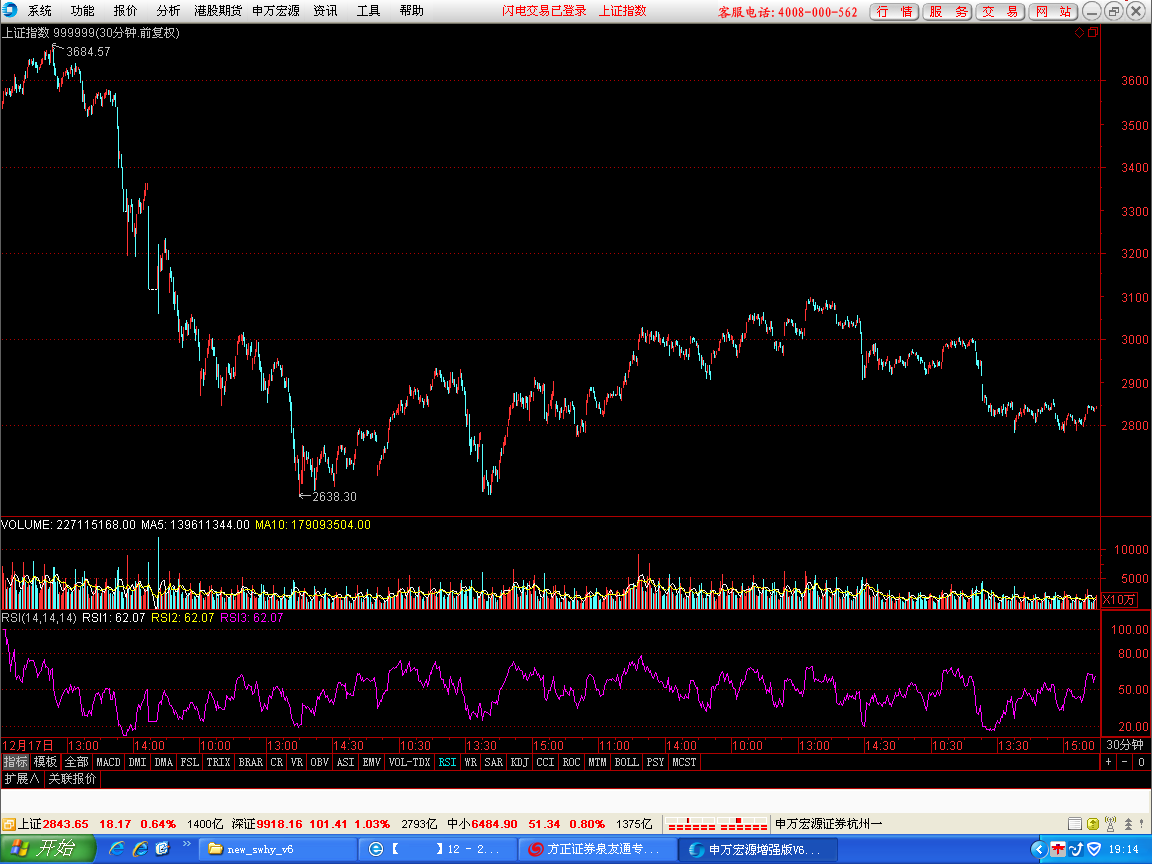The height and width of the screenshot is (864, 1152).
Task: Switch indicator to BOLL
Action: (627, 762)
